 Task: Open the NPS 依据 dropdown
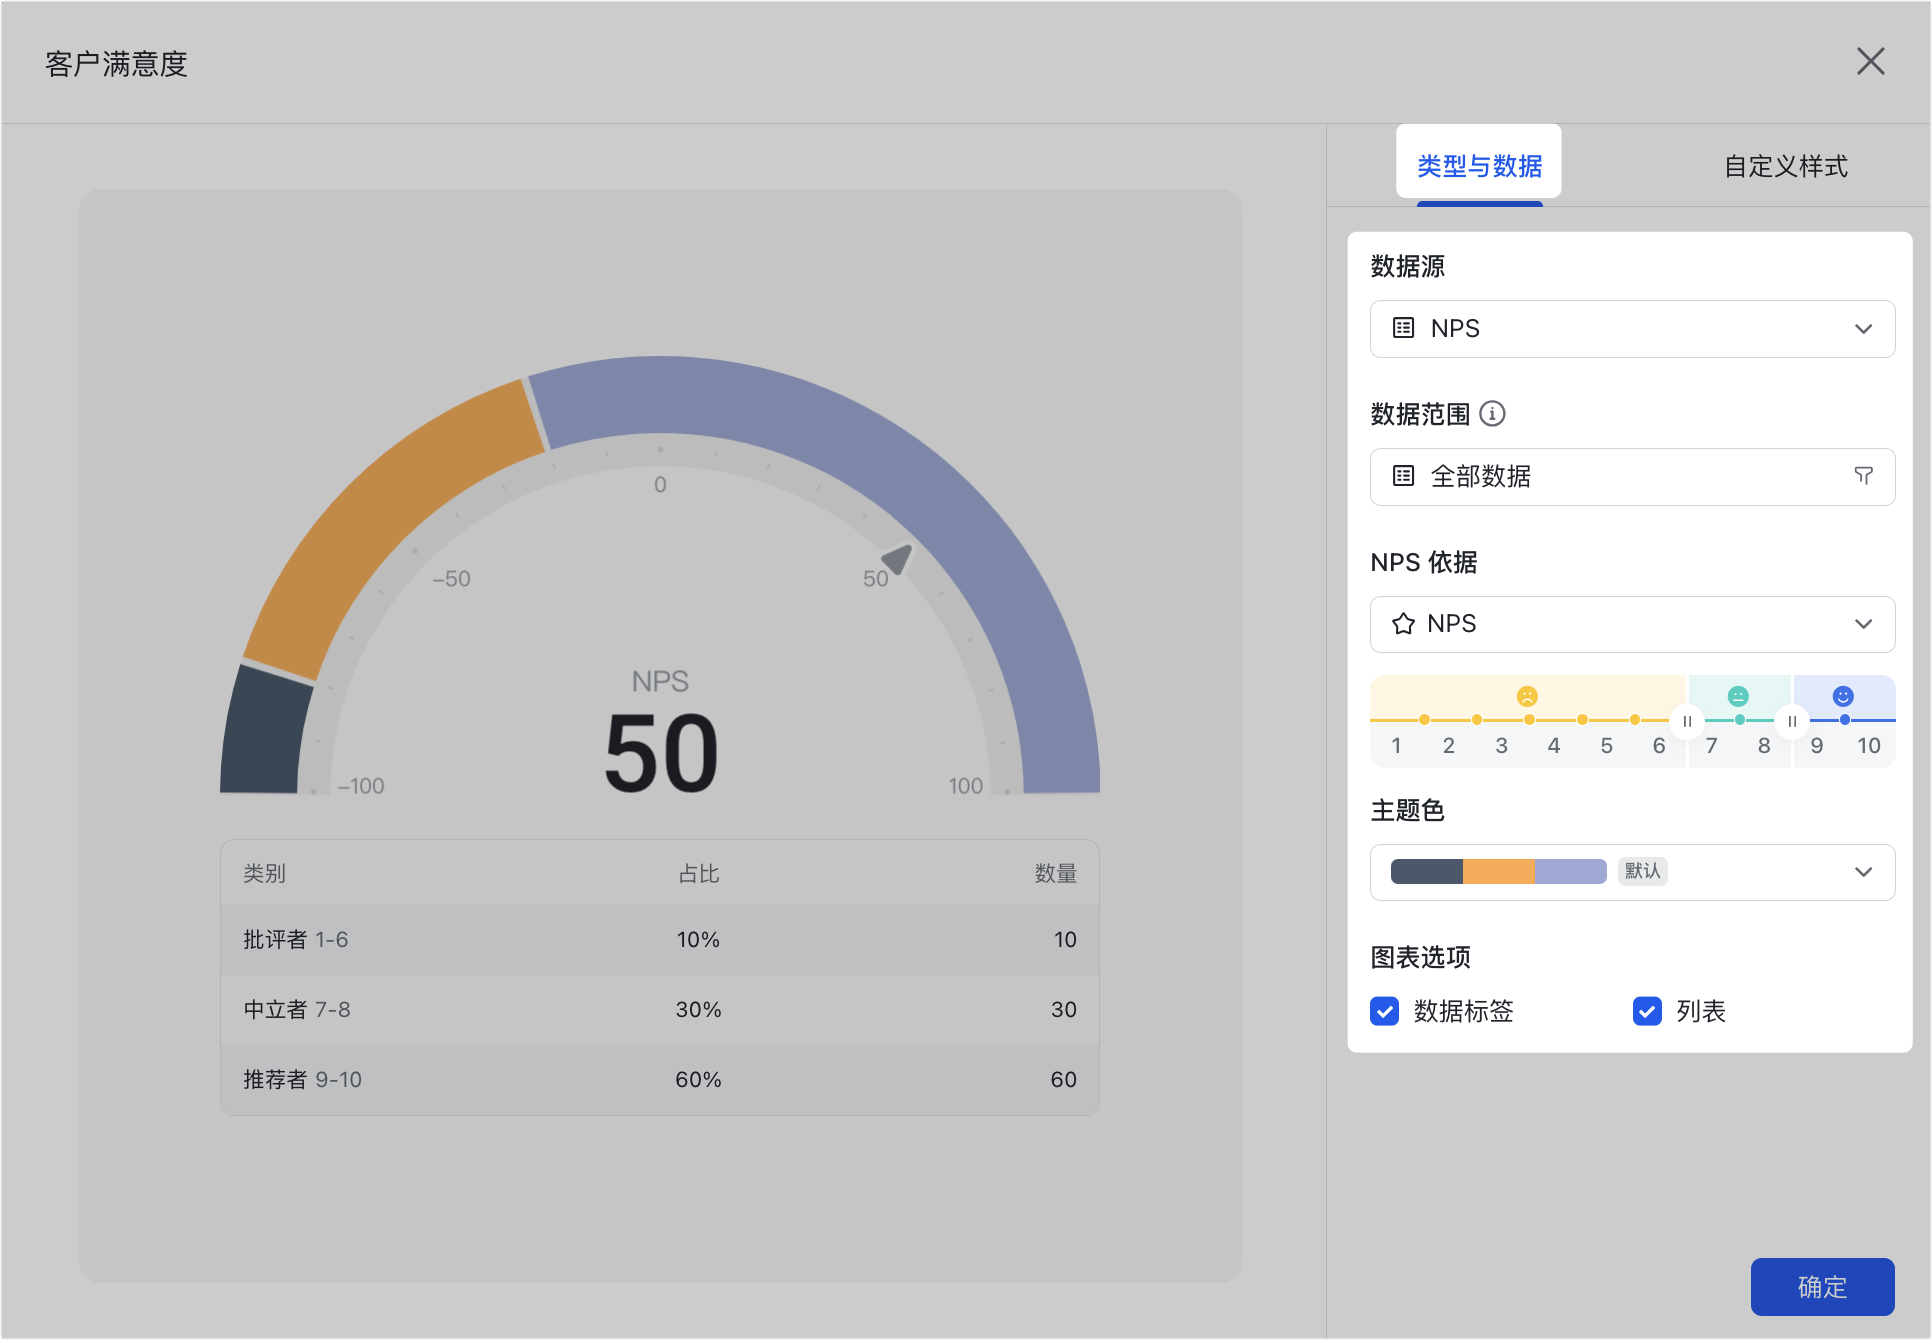pos(1632,624)
